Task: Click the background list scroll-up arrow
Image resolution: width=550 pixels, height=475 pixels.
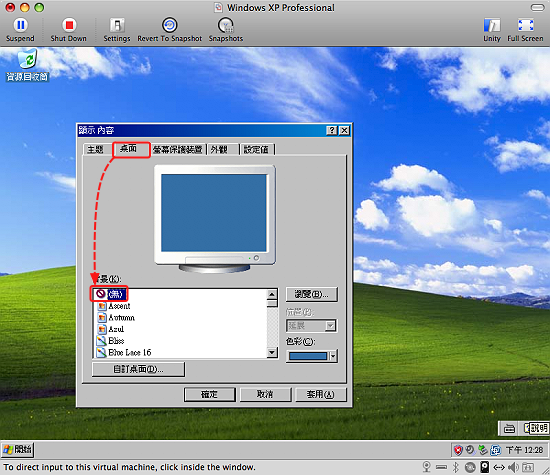Action: (x=272, y=294)
